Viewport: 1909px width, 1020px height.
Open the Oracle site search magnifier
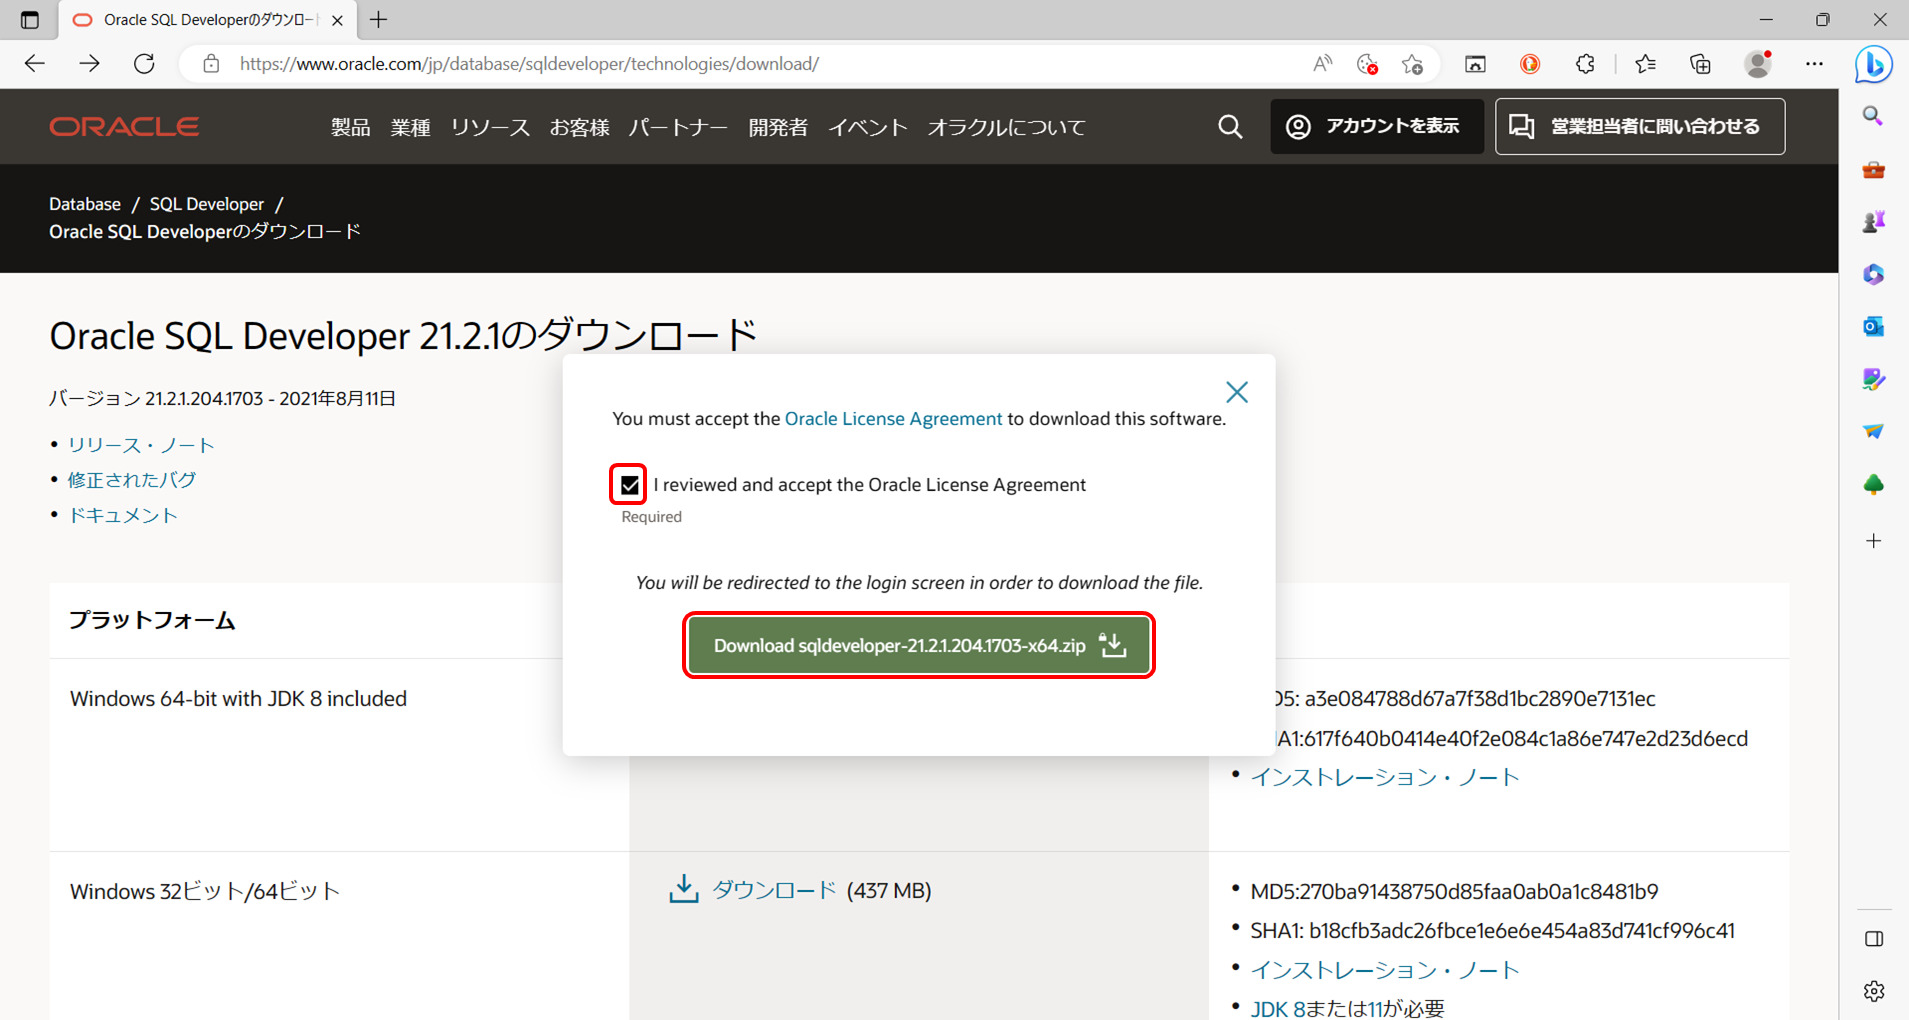pos(1230,126)
